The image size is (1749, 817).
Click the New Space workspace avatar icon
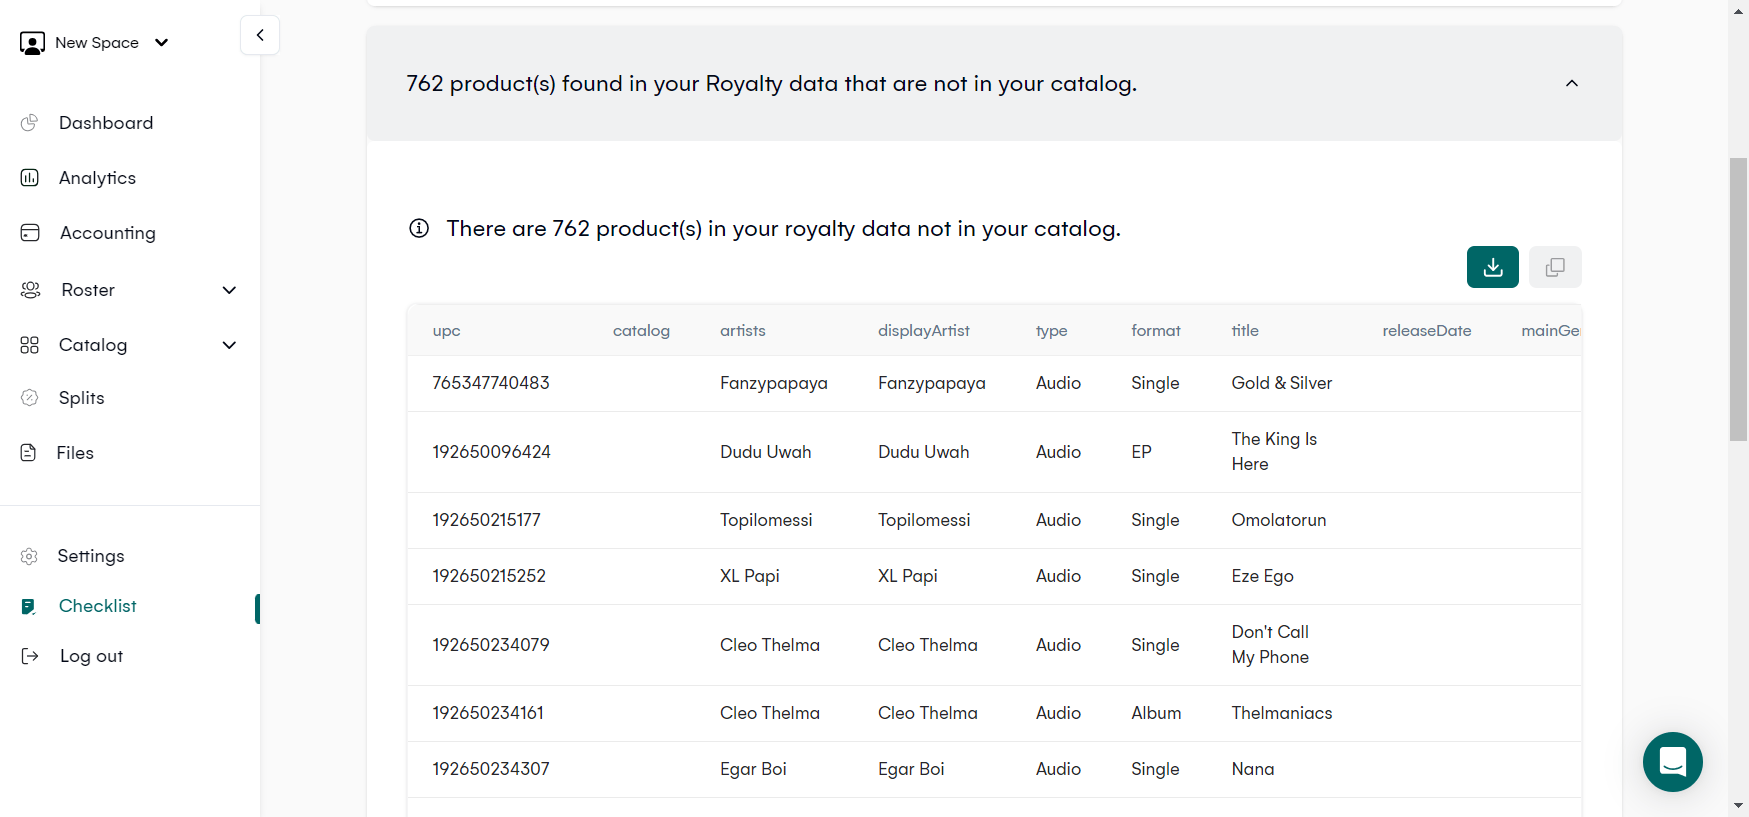tap(32, 43)
